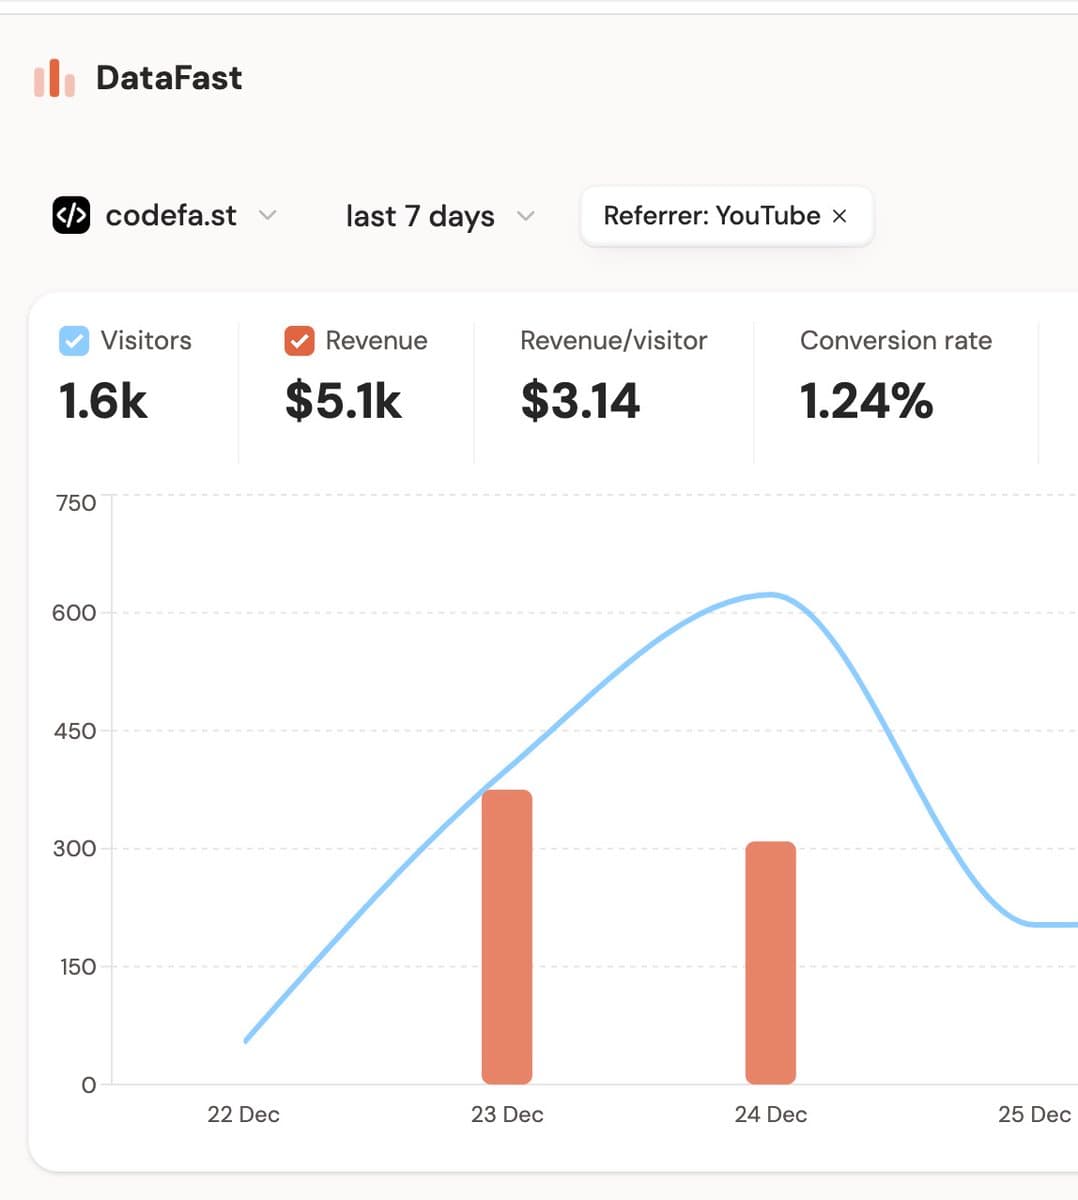Click the DataFast brand name
This screenshot has width=1078, height=1200.
pos(169,78)
